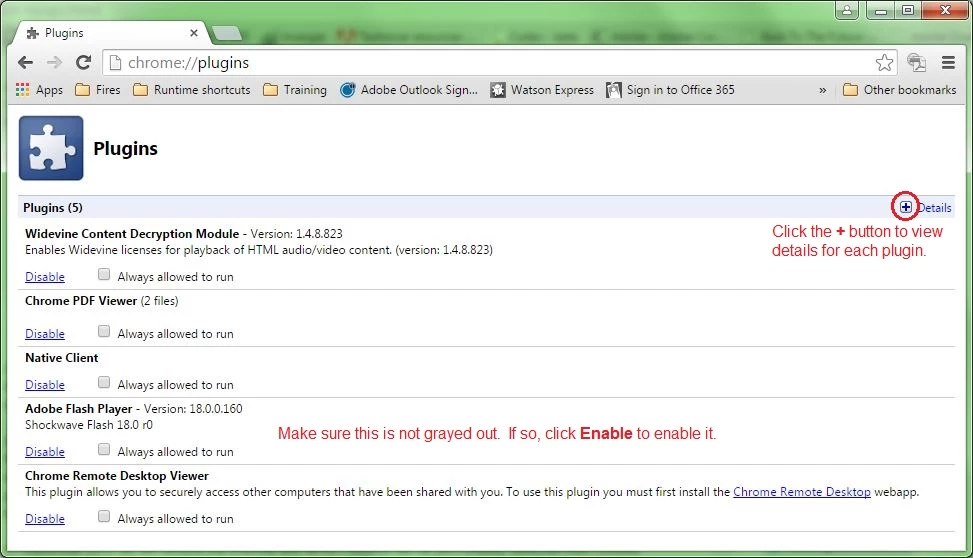This screenshot has width=973, height=558.
Task: Disable Native Client plugin
Action: [45, 385]
